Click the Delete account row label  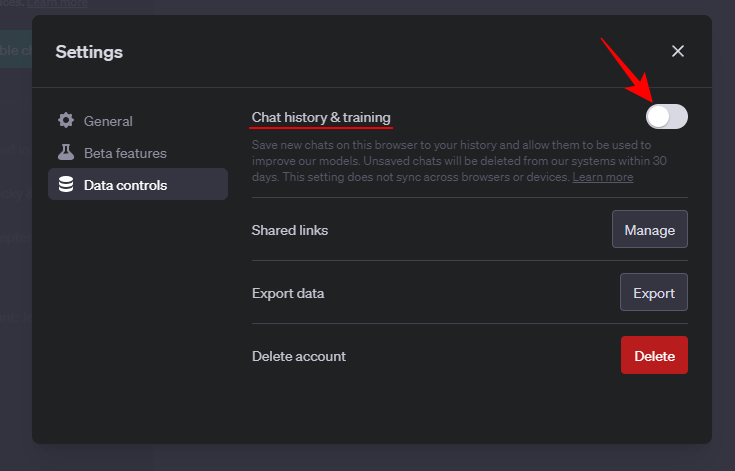coord(299,356)
